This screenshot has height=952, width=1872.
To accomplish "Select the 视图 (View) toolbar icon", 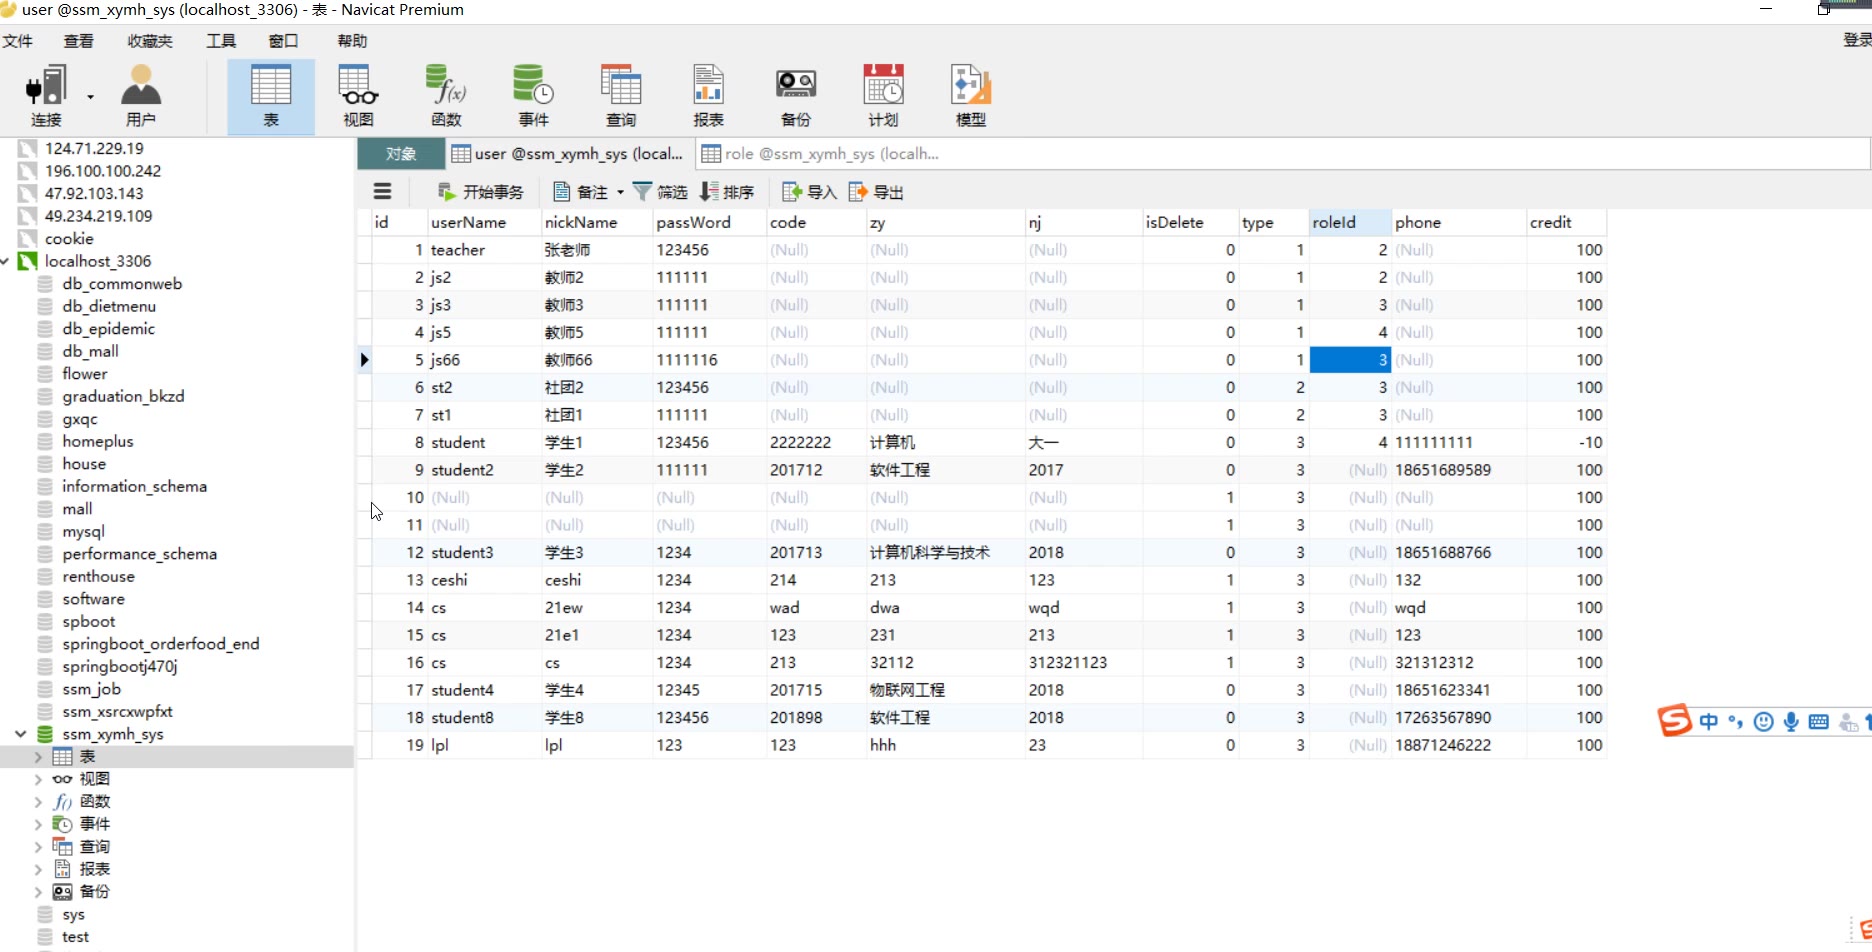I will coord(358,96).
